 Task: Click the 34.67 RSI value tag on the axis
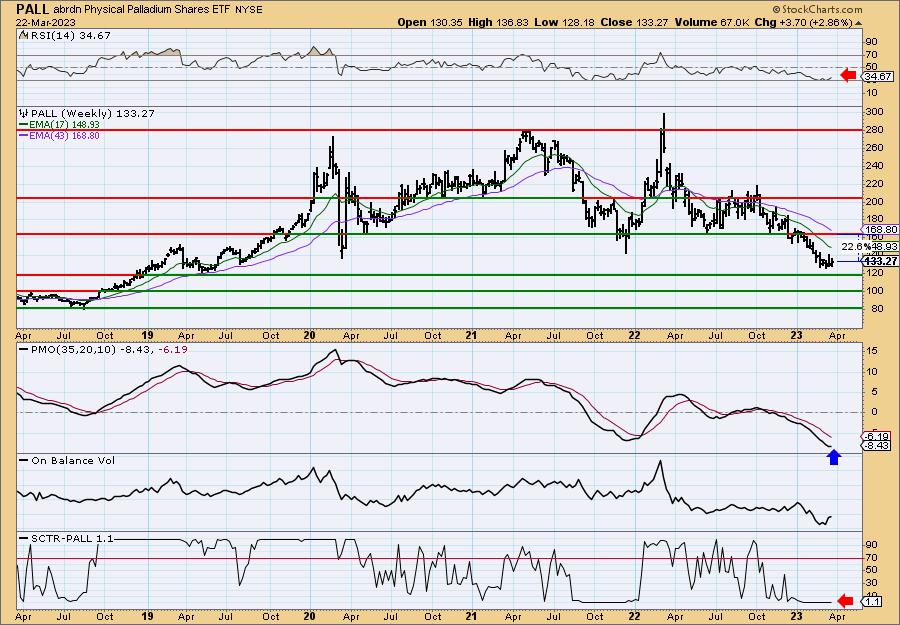[x=878, y=76]
